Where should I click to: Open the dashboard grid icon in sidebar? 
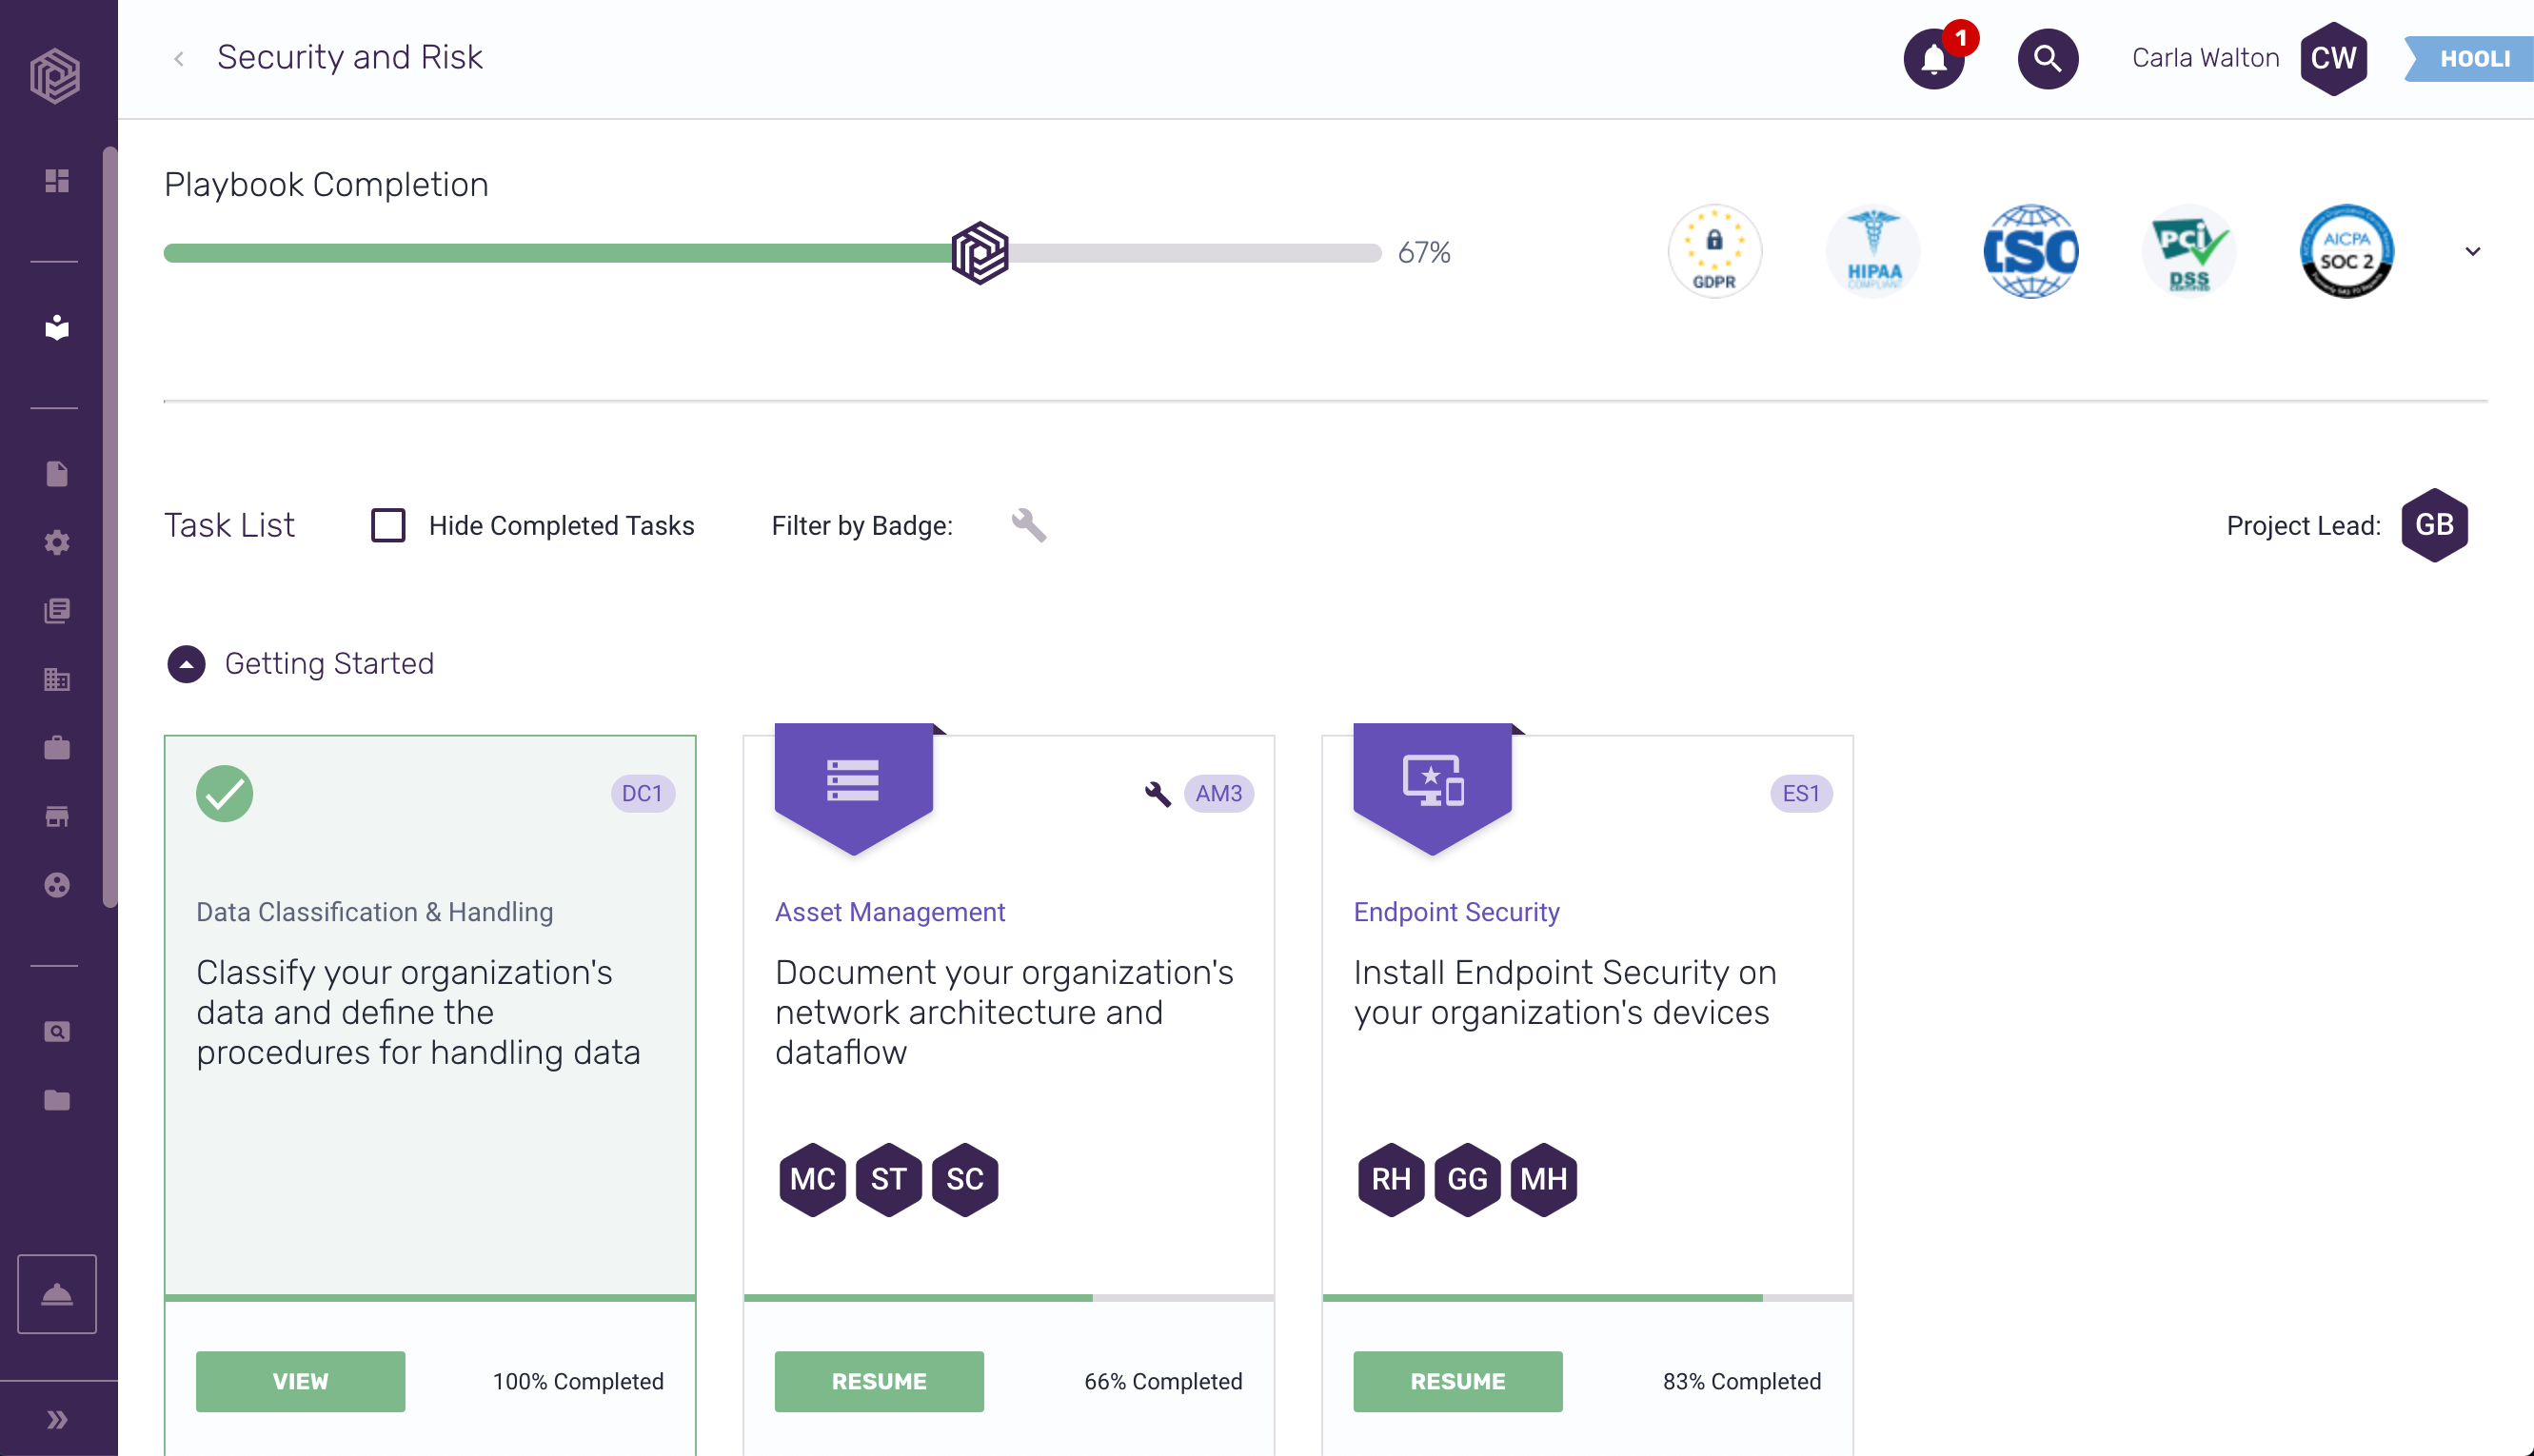coord(57,180)
